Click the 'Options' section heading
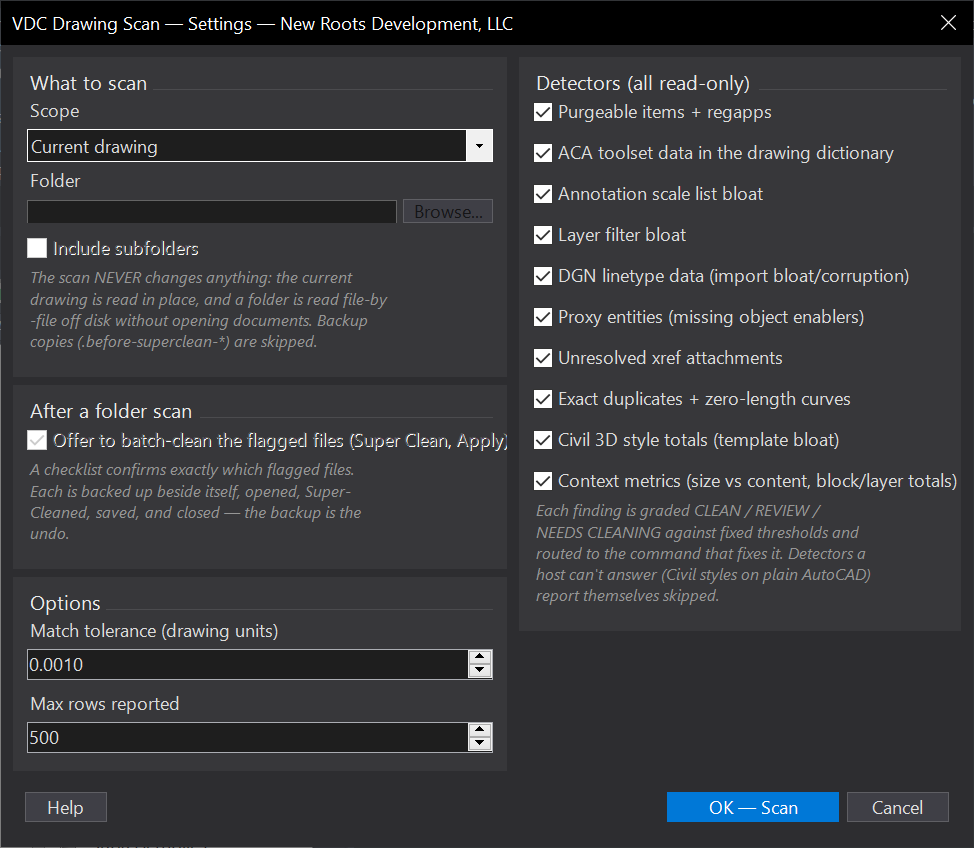Viewport: 974px width, 848px height. [65, 603]
